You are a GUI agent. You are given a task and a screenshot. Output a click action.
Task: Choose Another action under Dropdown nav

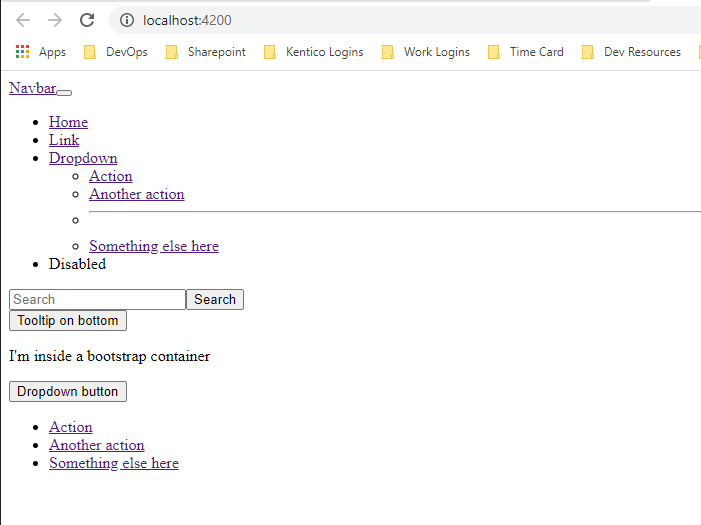(137, 194)
